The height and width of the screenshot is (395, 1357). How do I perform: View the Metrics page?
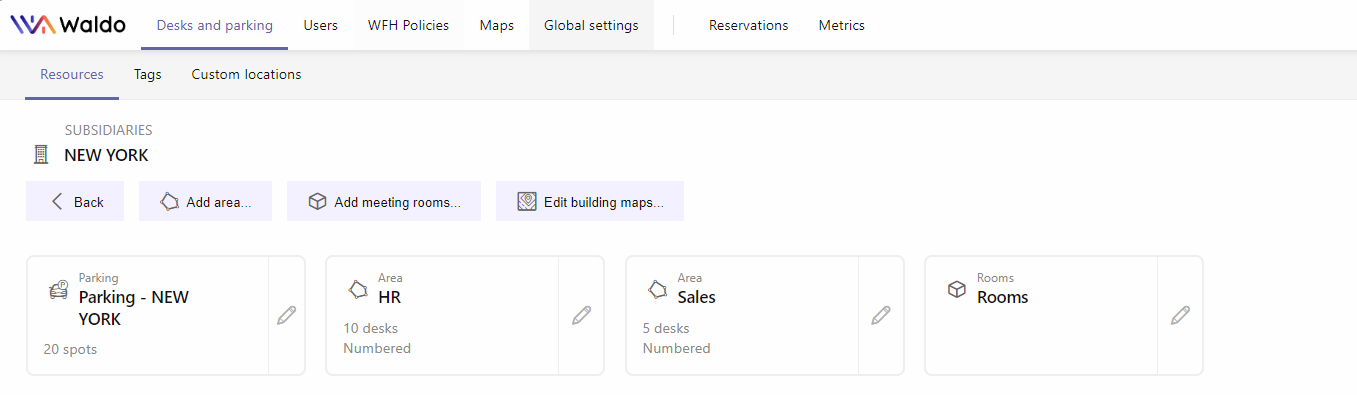click(842, 25)
